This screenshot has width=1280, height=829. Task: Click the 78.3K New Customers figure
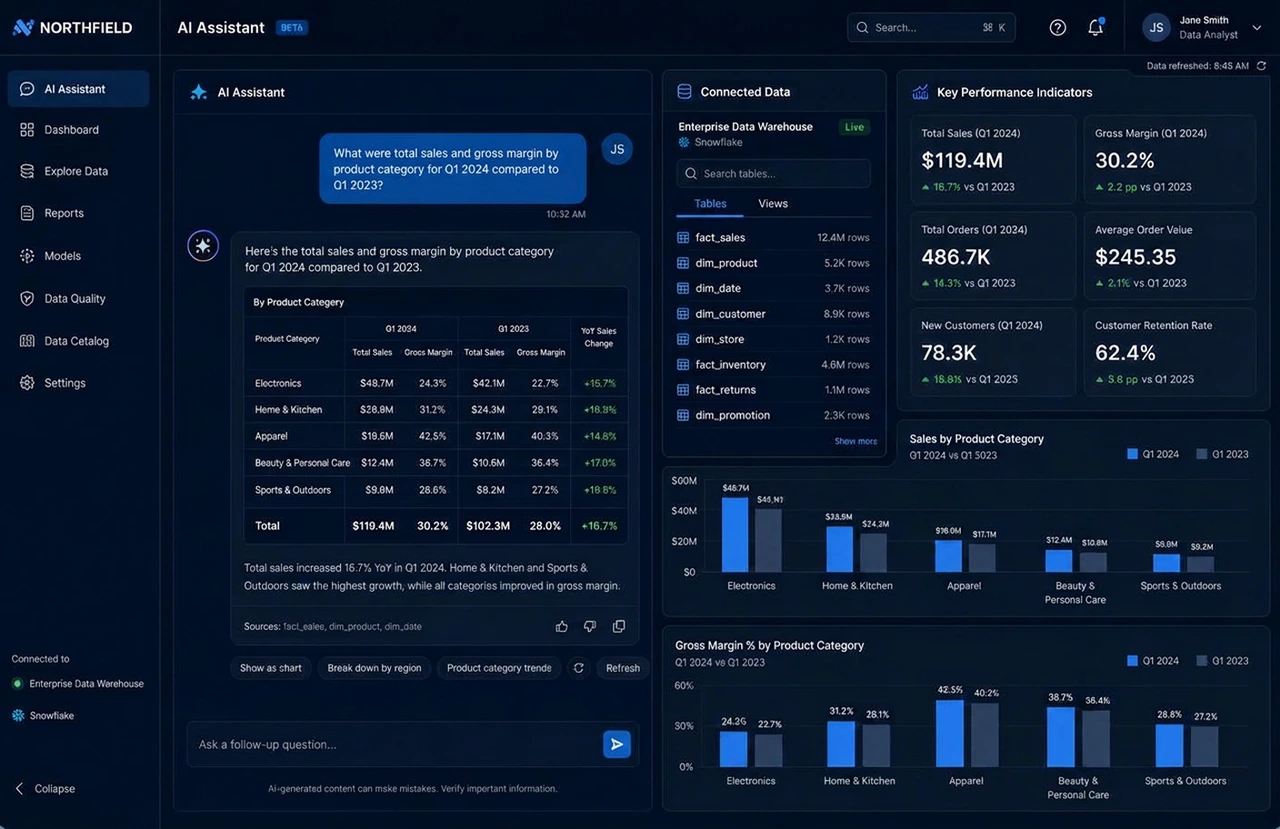(x=949, y=353)
